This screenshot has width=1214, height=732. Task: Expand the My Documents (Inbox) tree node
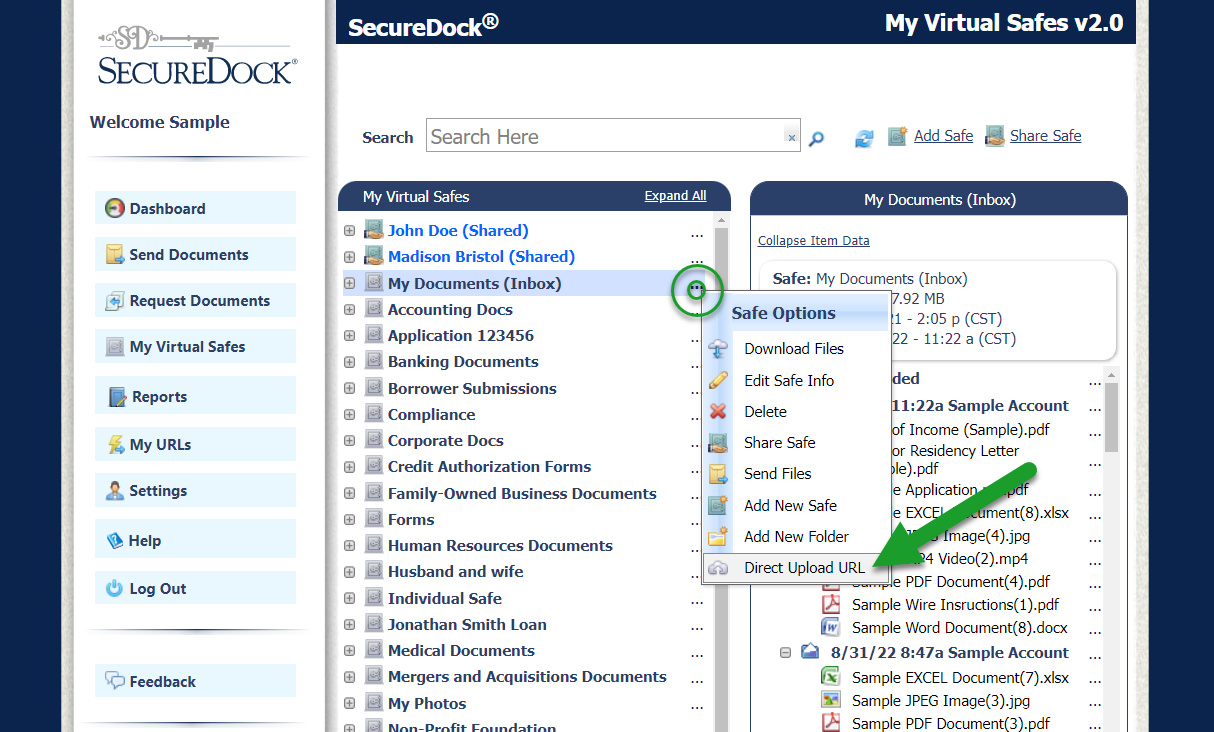point(349,283)
